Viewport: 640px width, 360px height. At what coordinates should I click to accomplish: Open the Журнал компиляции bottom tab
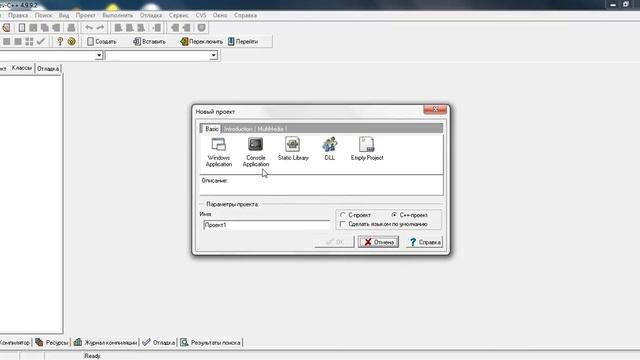(105, 342)
